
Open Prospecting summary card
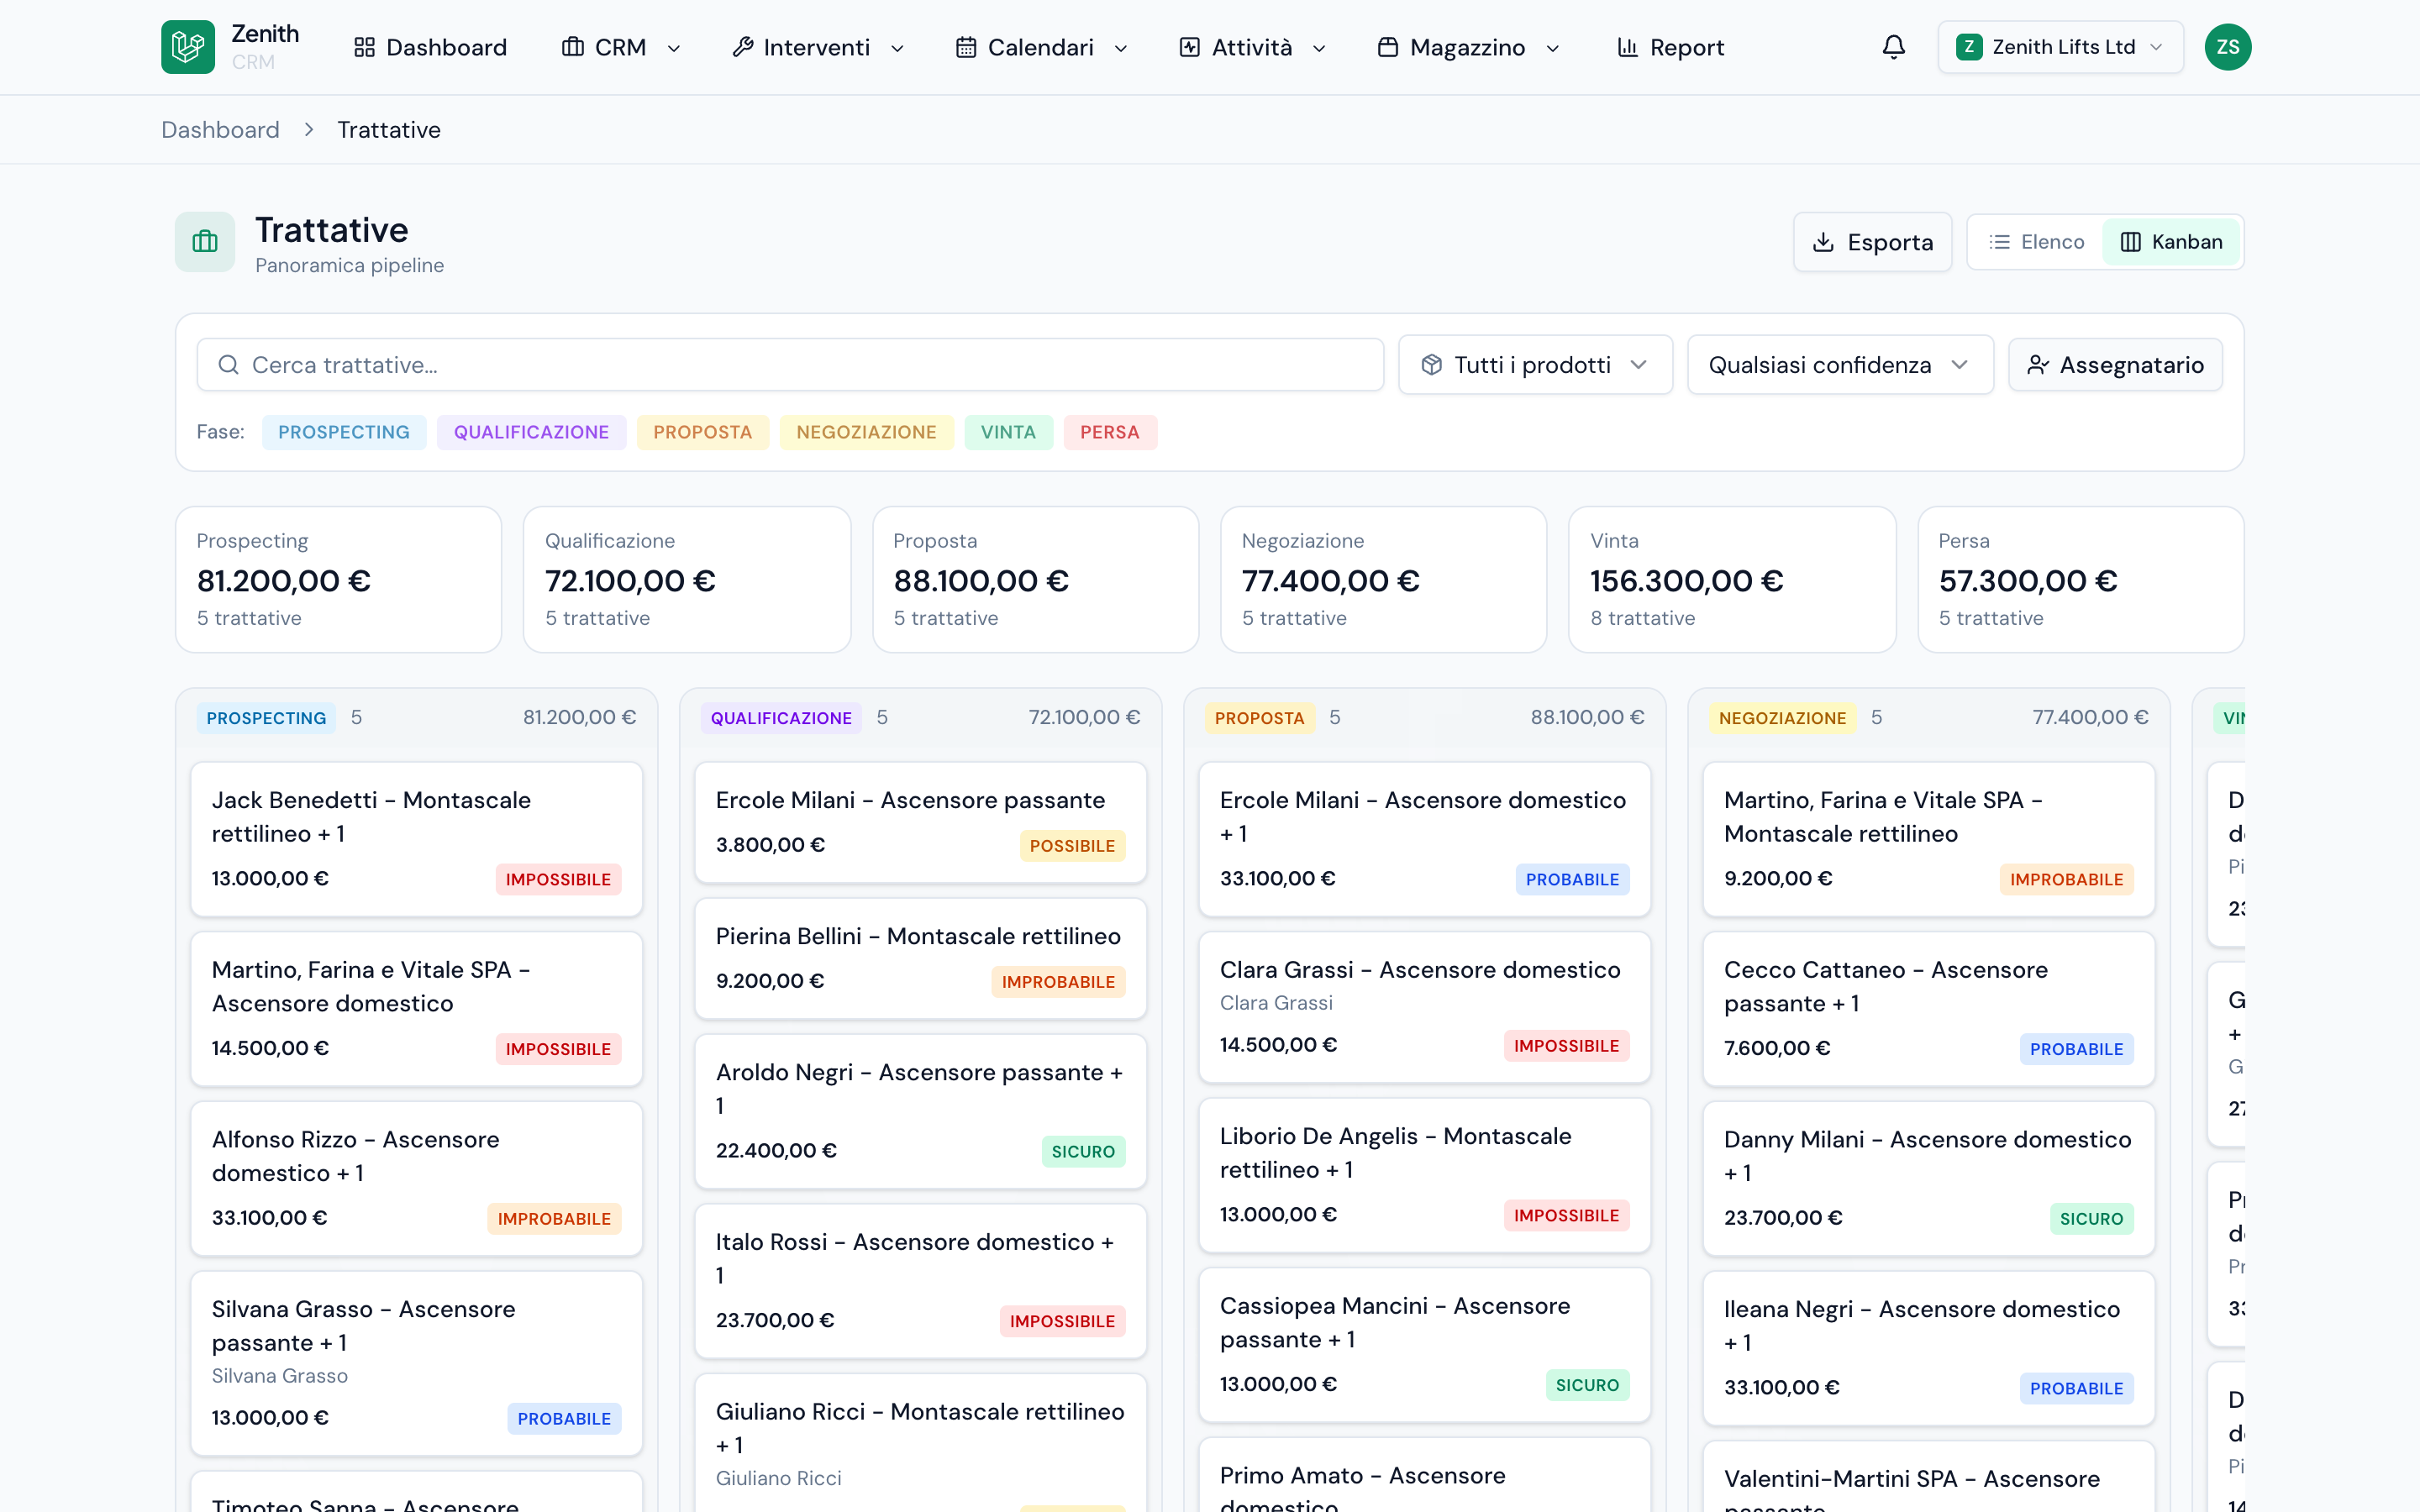click(338, 580)
